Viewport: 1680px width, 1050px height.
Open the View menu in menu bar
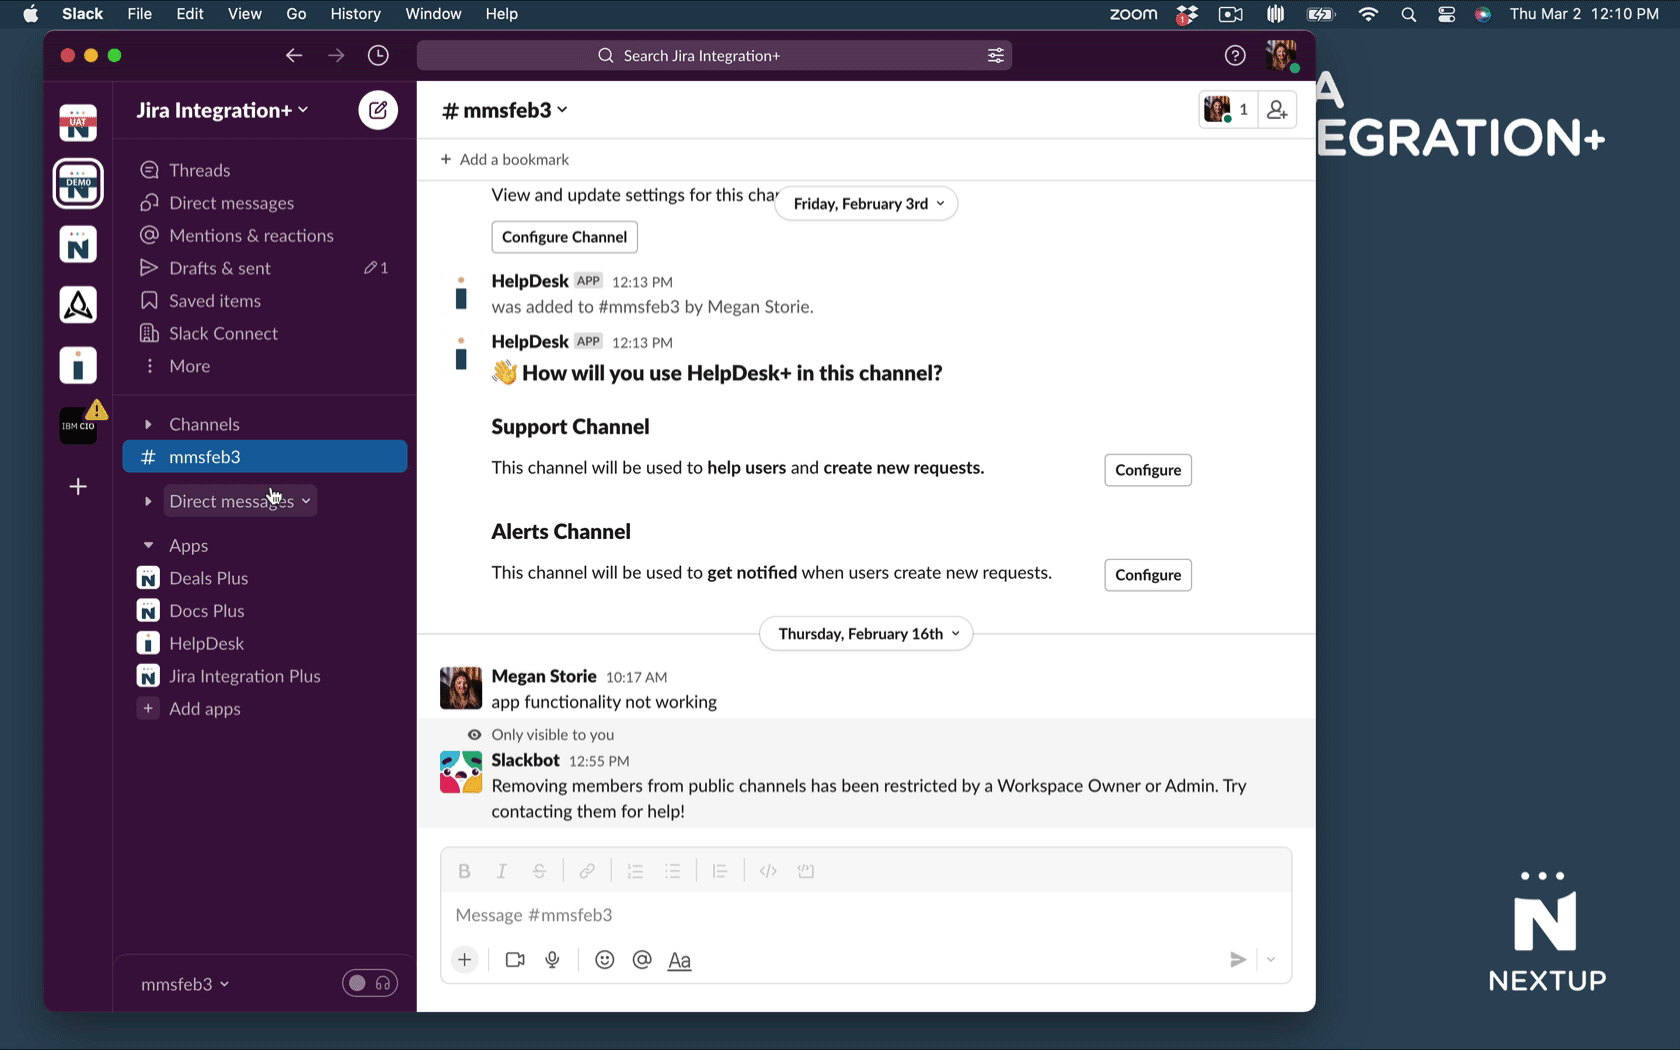[x=244, y=14]
